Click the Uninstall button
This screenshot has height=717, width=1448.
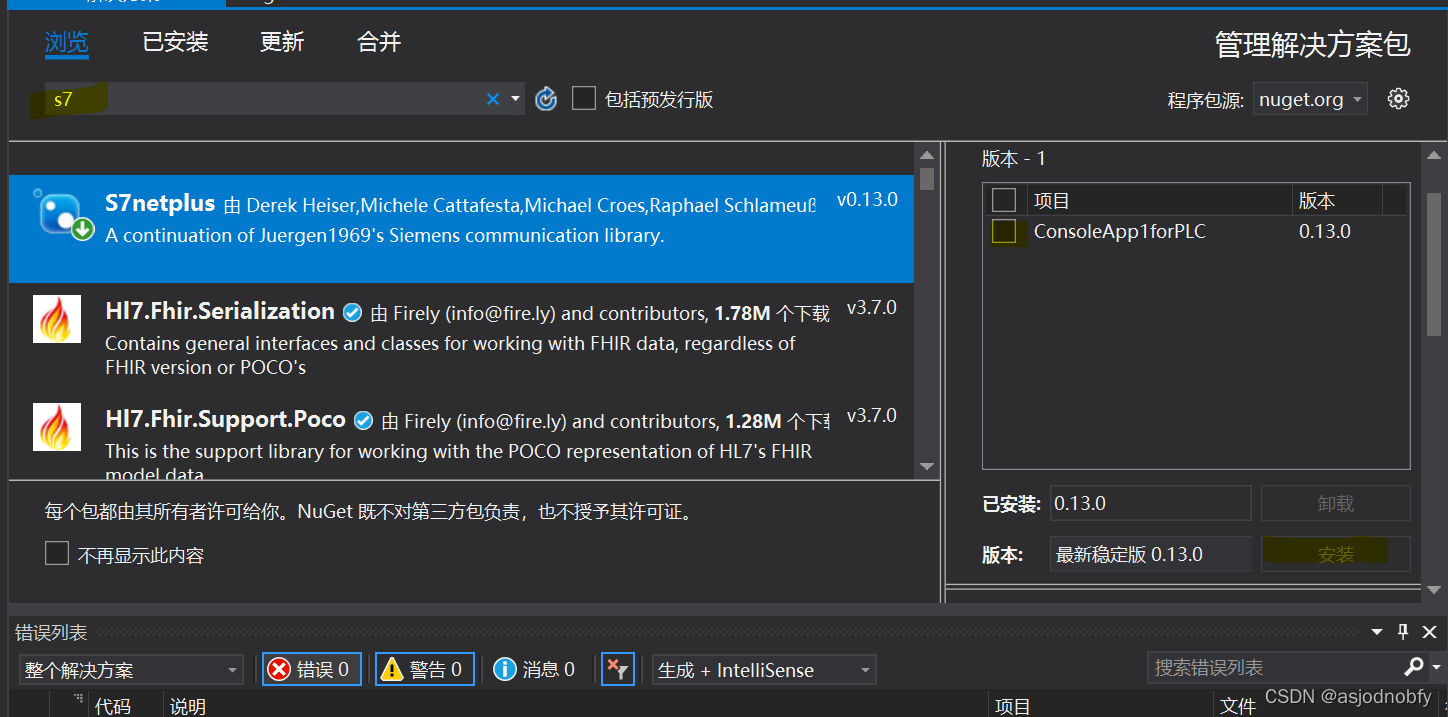point(1335,503)
